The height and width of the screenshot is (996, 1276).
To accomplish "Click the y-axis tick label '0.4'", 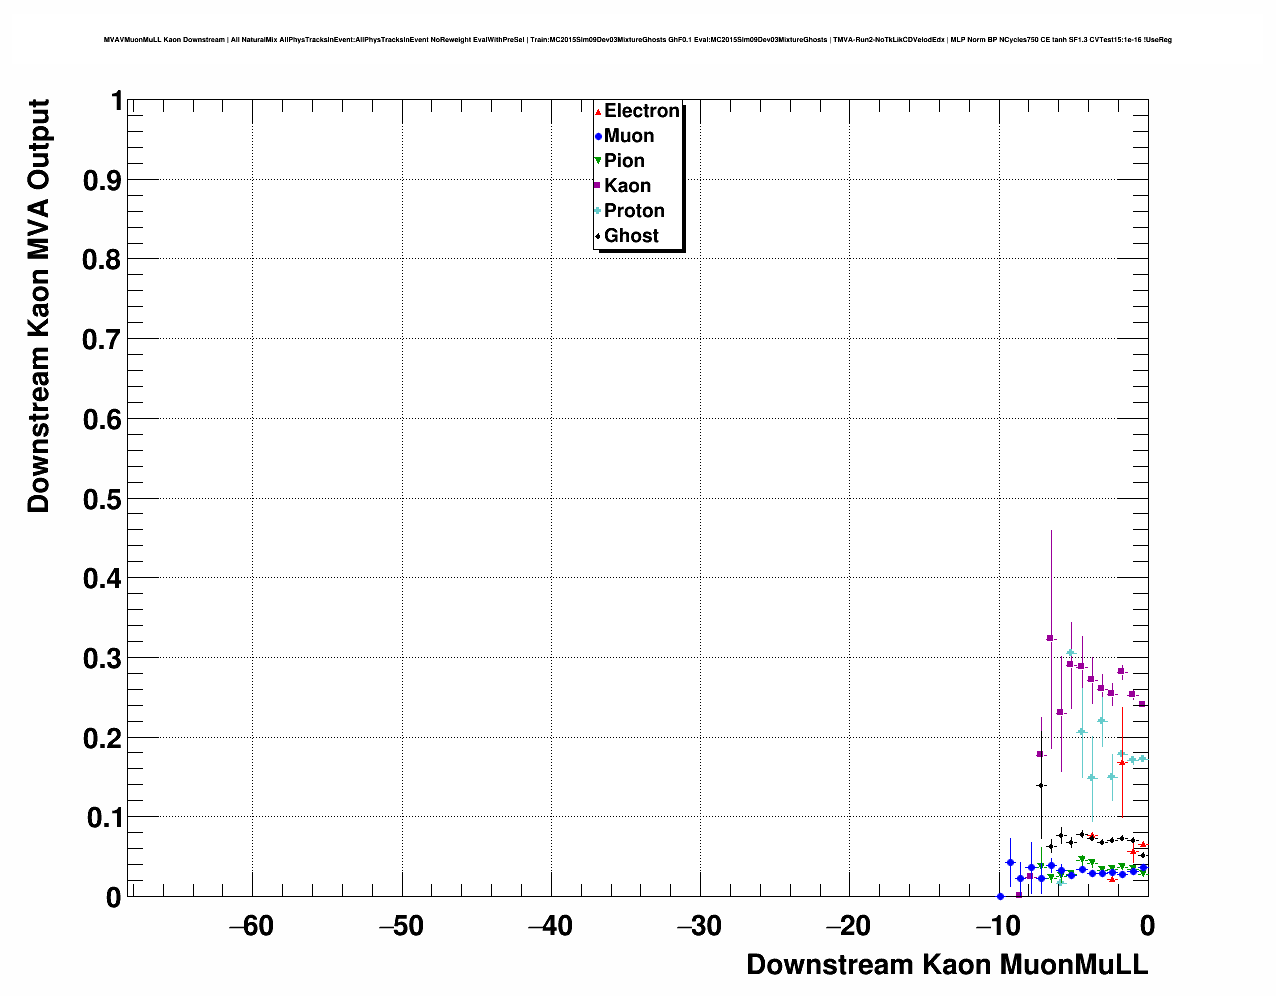I will pyautogui.click(x=104, y=579).
